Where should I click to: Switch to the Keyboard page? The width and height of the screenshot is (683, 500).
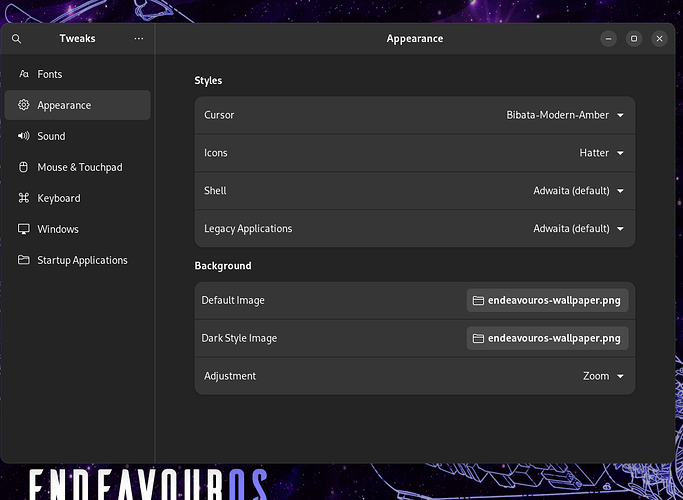click(x=78, y=198)
